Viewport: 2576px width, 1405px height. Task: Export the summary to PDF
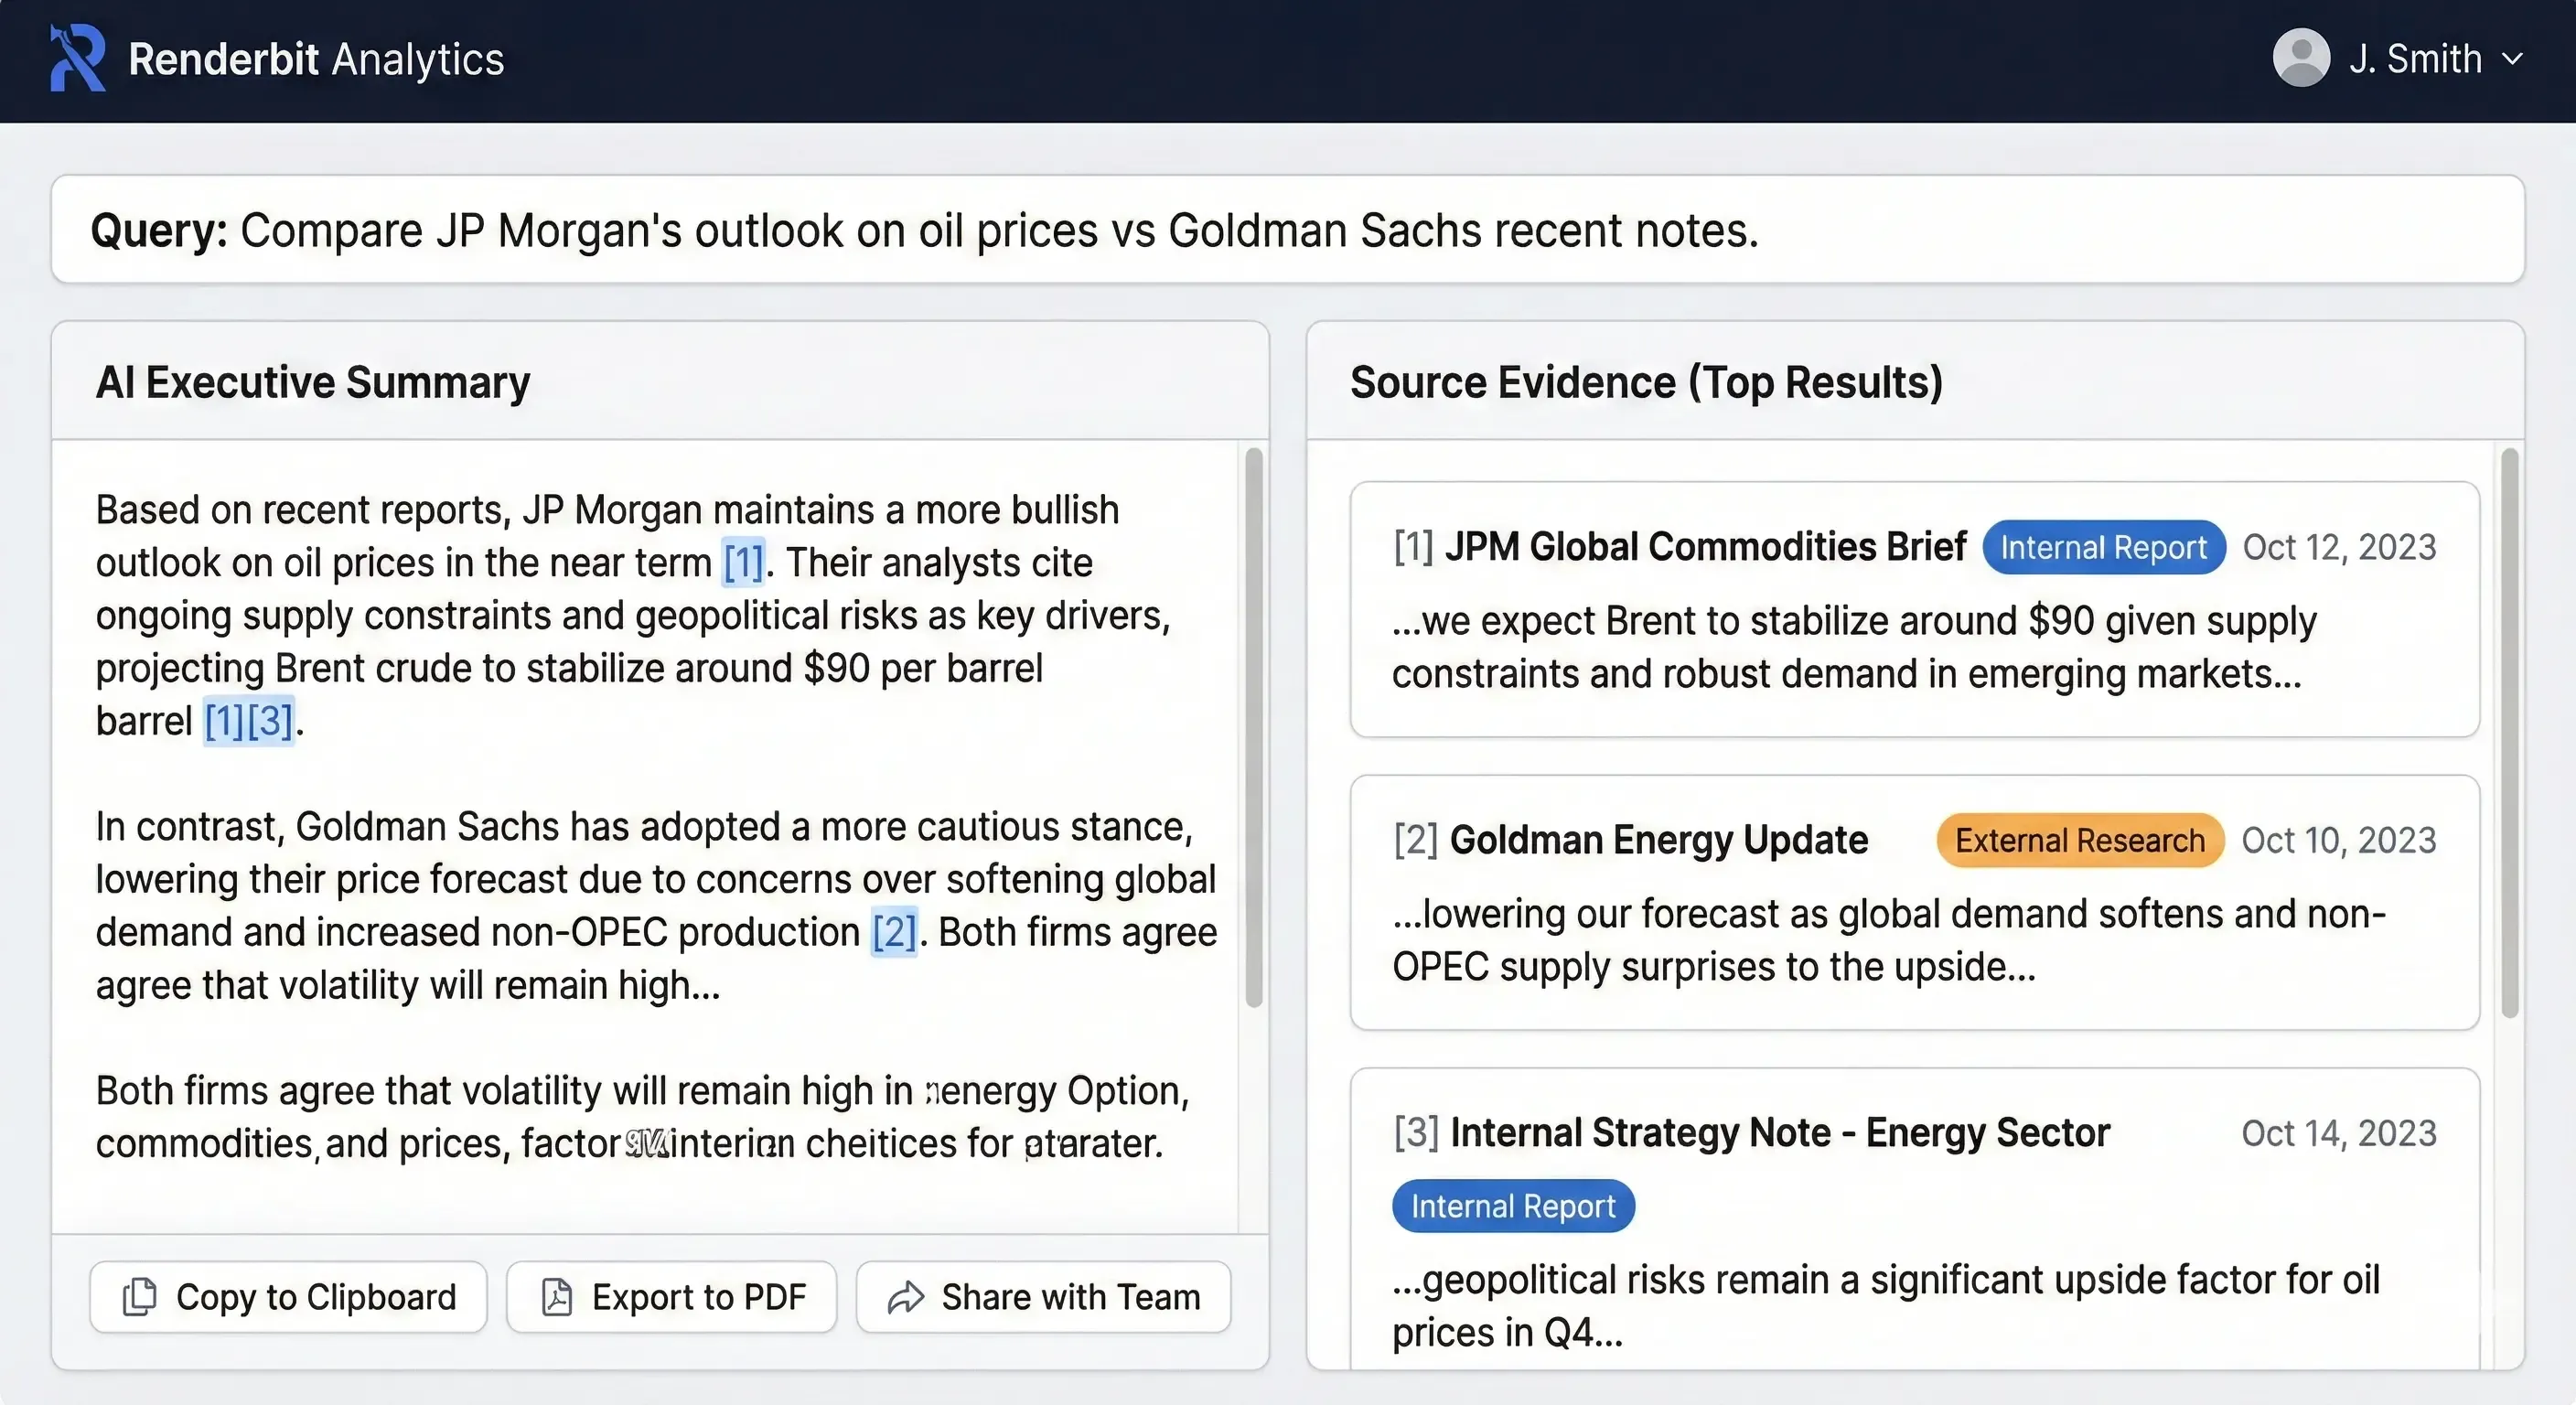[x=671, y=1297]
